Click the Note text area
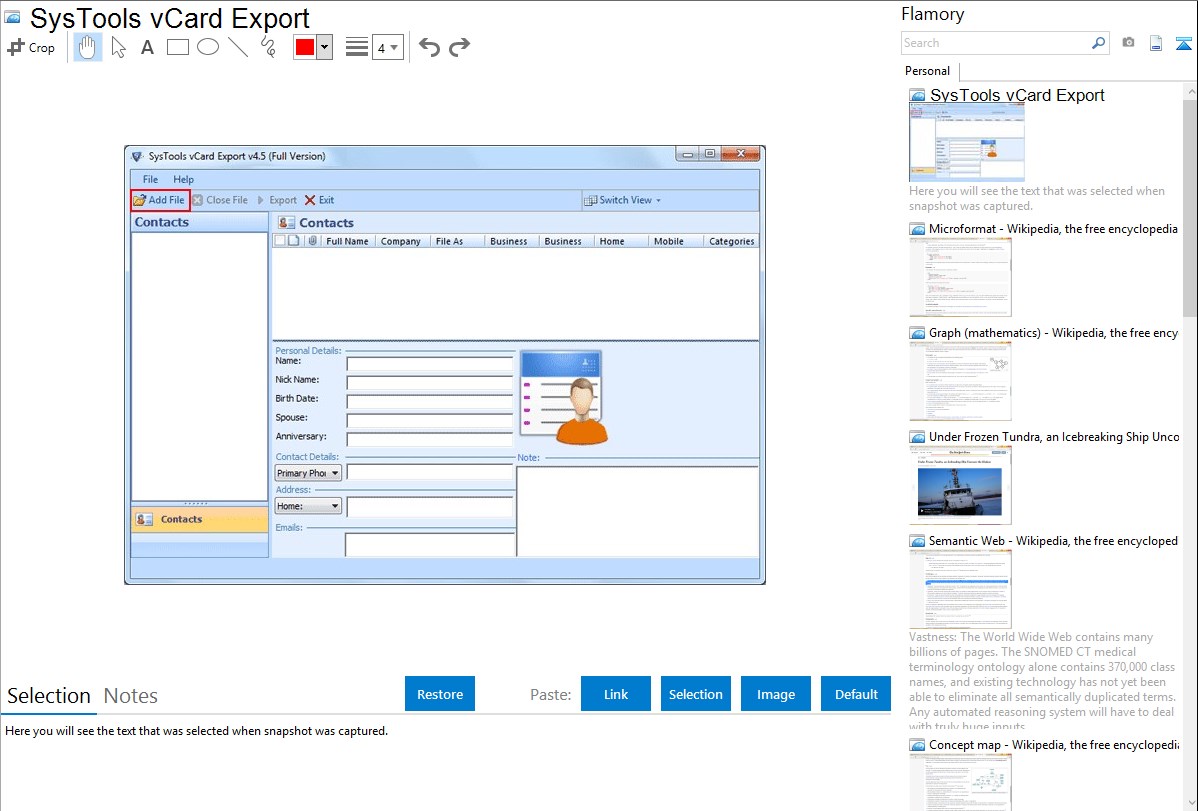The height and width of the screenshot is (811, 1198). click(x=638, y=511)
